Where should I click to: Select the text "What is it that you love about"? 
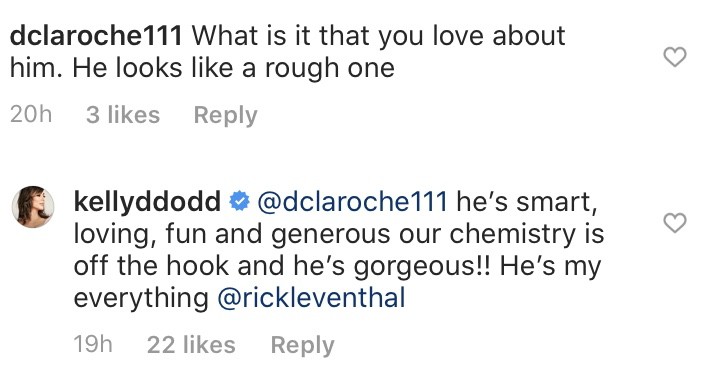pyautogui.click(x=379, y=36)
